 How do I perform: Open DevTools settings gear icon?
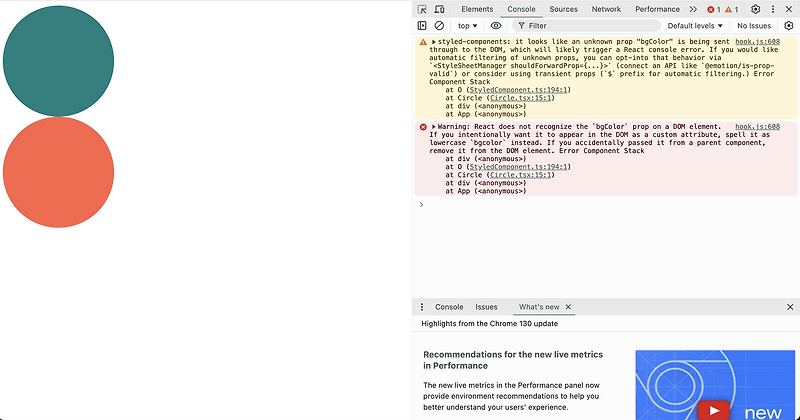coord(756,9)
